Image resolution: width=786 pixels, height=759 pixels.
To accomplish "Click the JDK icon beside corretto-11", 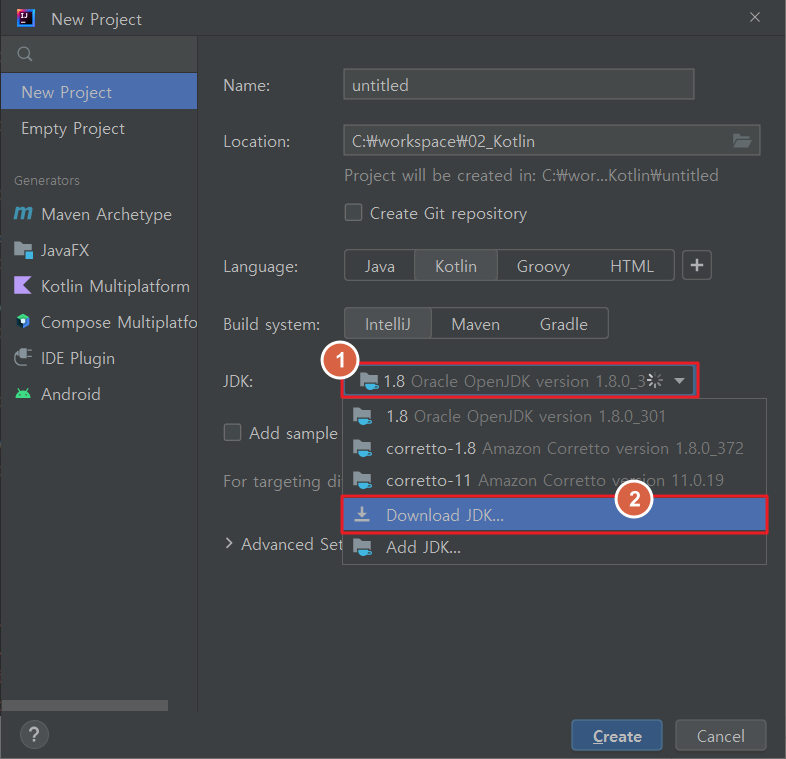I will point(362,480).
